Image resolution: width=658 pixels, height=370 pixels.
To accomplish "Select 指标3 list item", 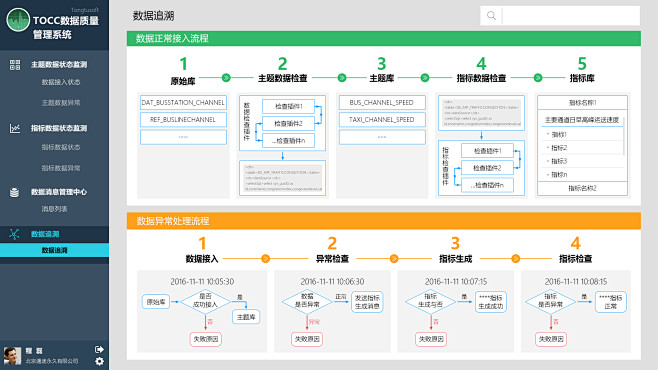I will click(559, 162).
